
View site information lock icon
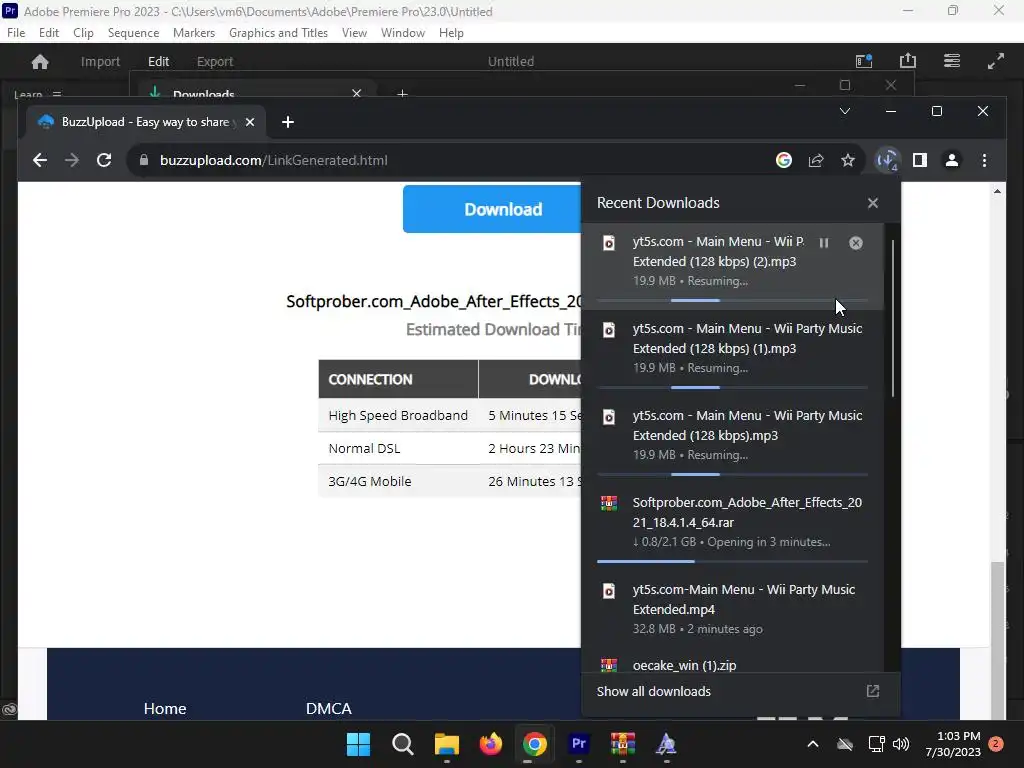pyautogui.click(x=144, y=160)
